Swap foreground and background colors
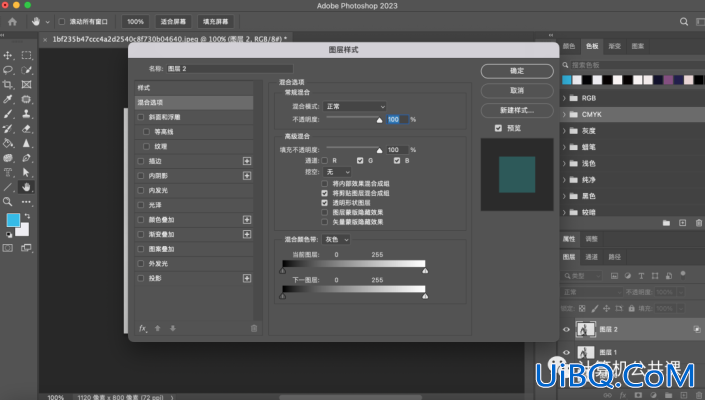 [27, 216]
